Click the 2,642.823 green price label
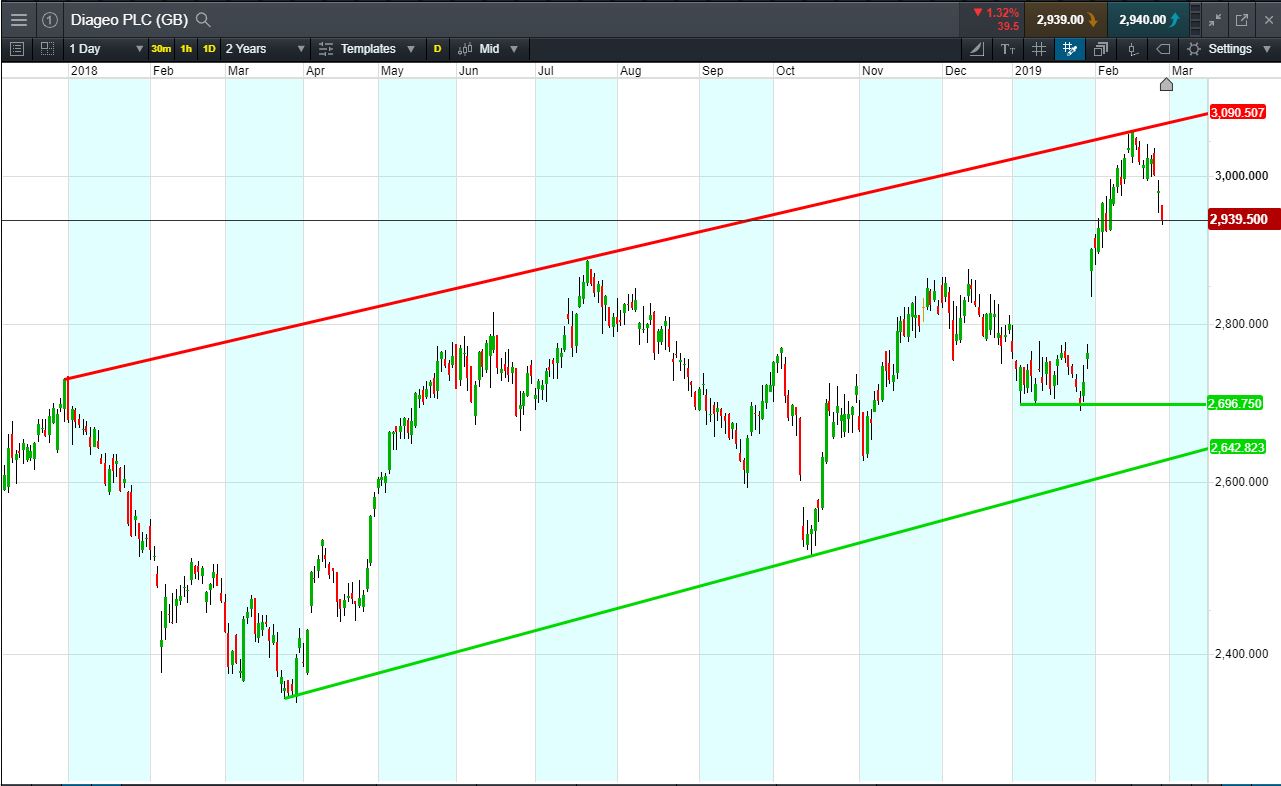The image size is (1281, 786). 1236,447
